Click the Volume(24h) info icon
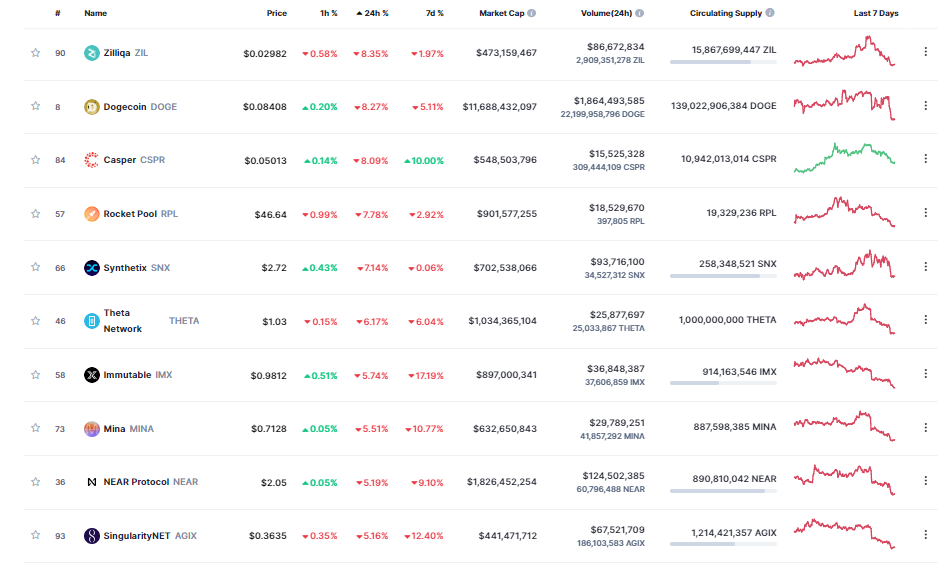The height and width of the screenshot is (569, 948). tap(640, 13)
